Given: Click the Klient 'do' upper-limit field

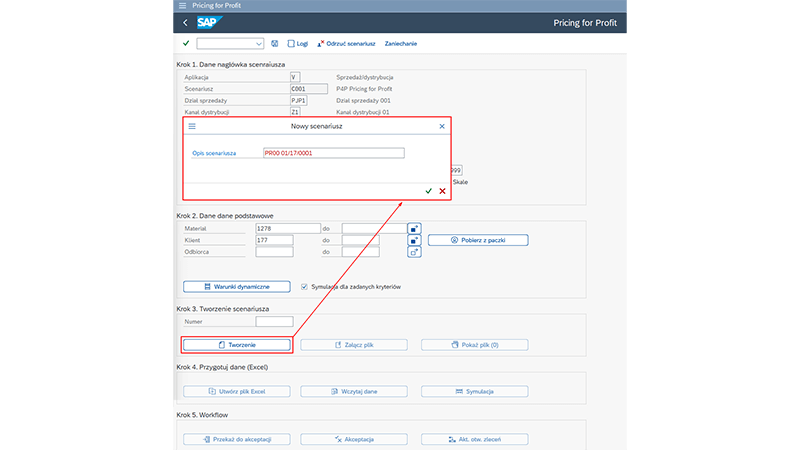Looking at the screenshot, I should click(x=361, y=240).
